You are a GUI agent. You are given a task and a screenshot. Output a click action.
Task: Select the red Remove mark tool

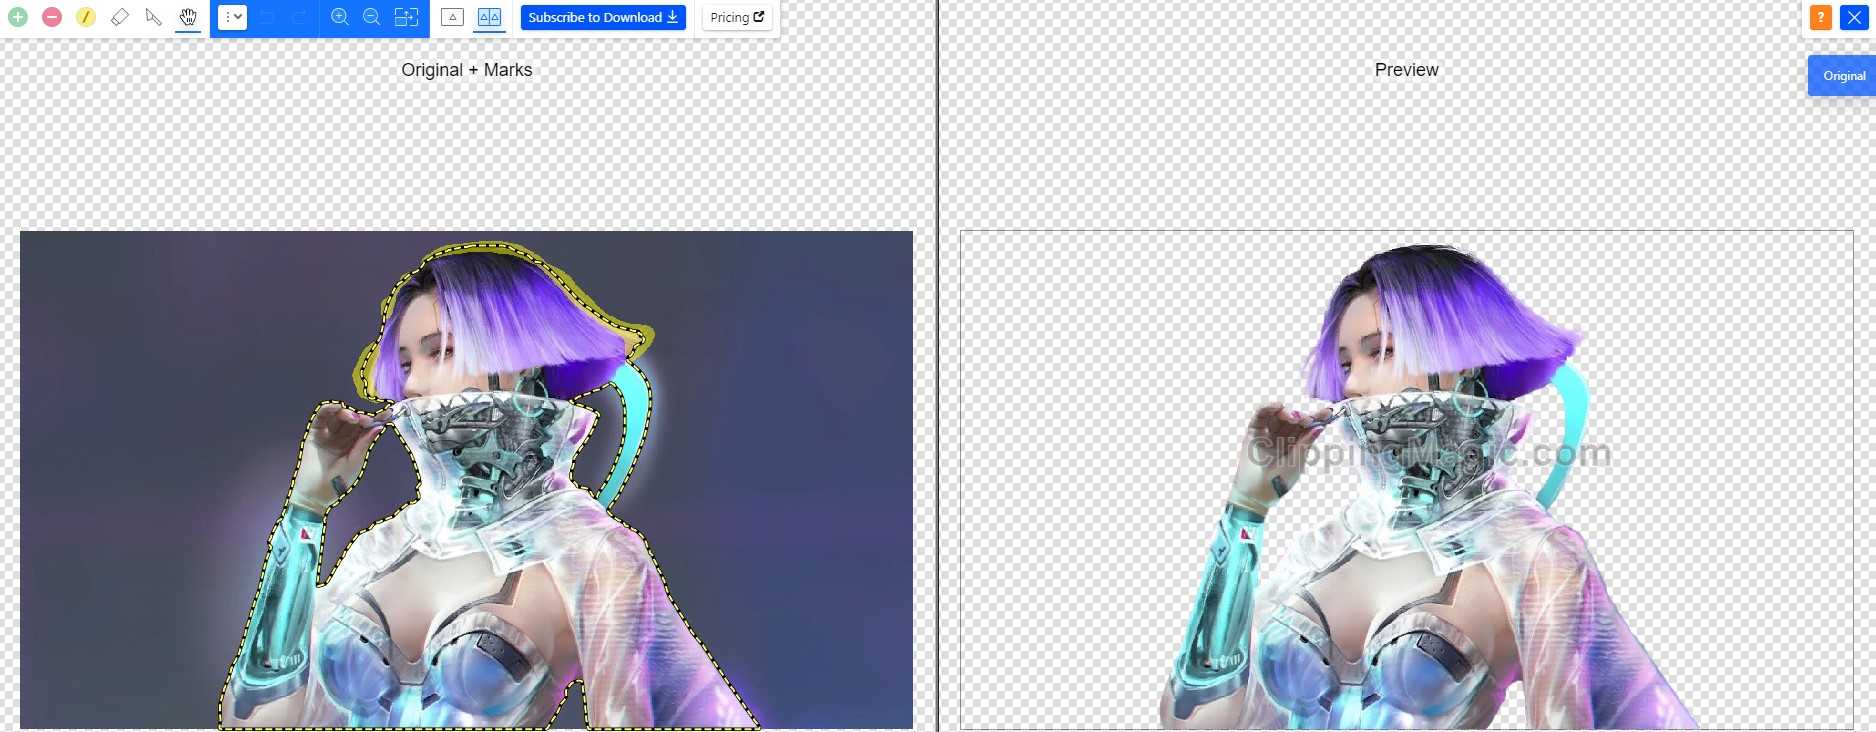[x=52, y=17]
